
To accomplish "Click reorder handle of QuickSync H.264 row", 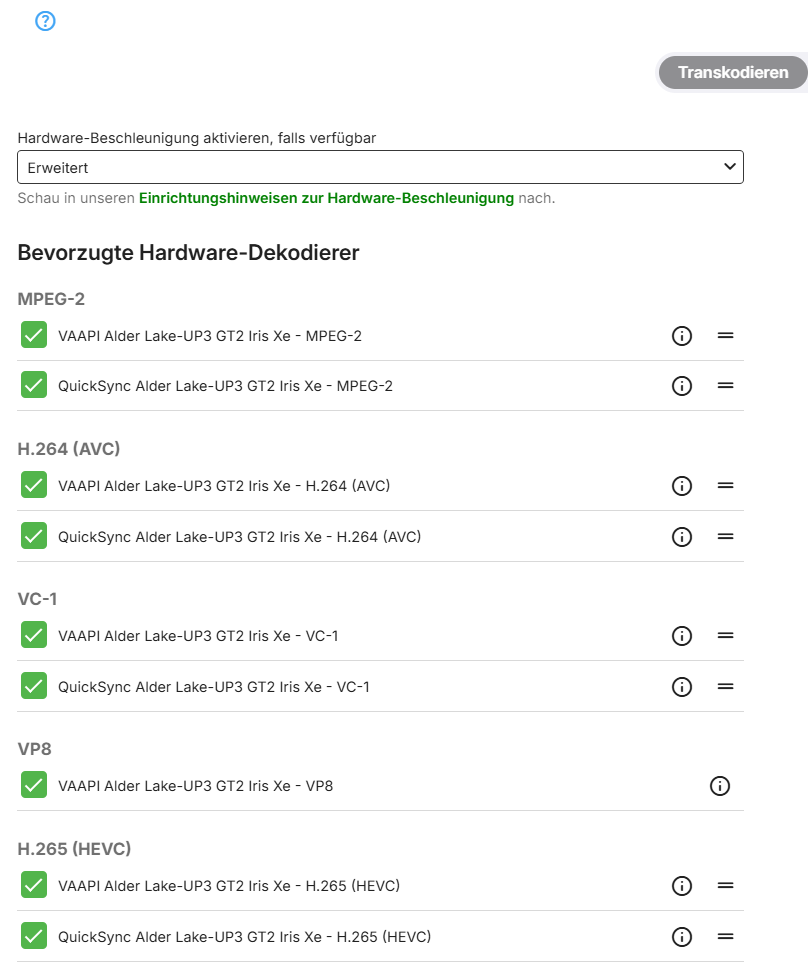I will pyautogui.click(x=726, y=537).
